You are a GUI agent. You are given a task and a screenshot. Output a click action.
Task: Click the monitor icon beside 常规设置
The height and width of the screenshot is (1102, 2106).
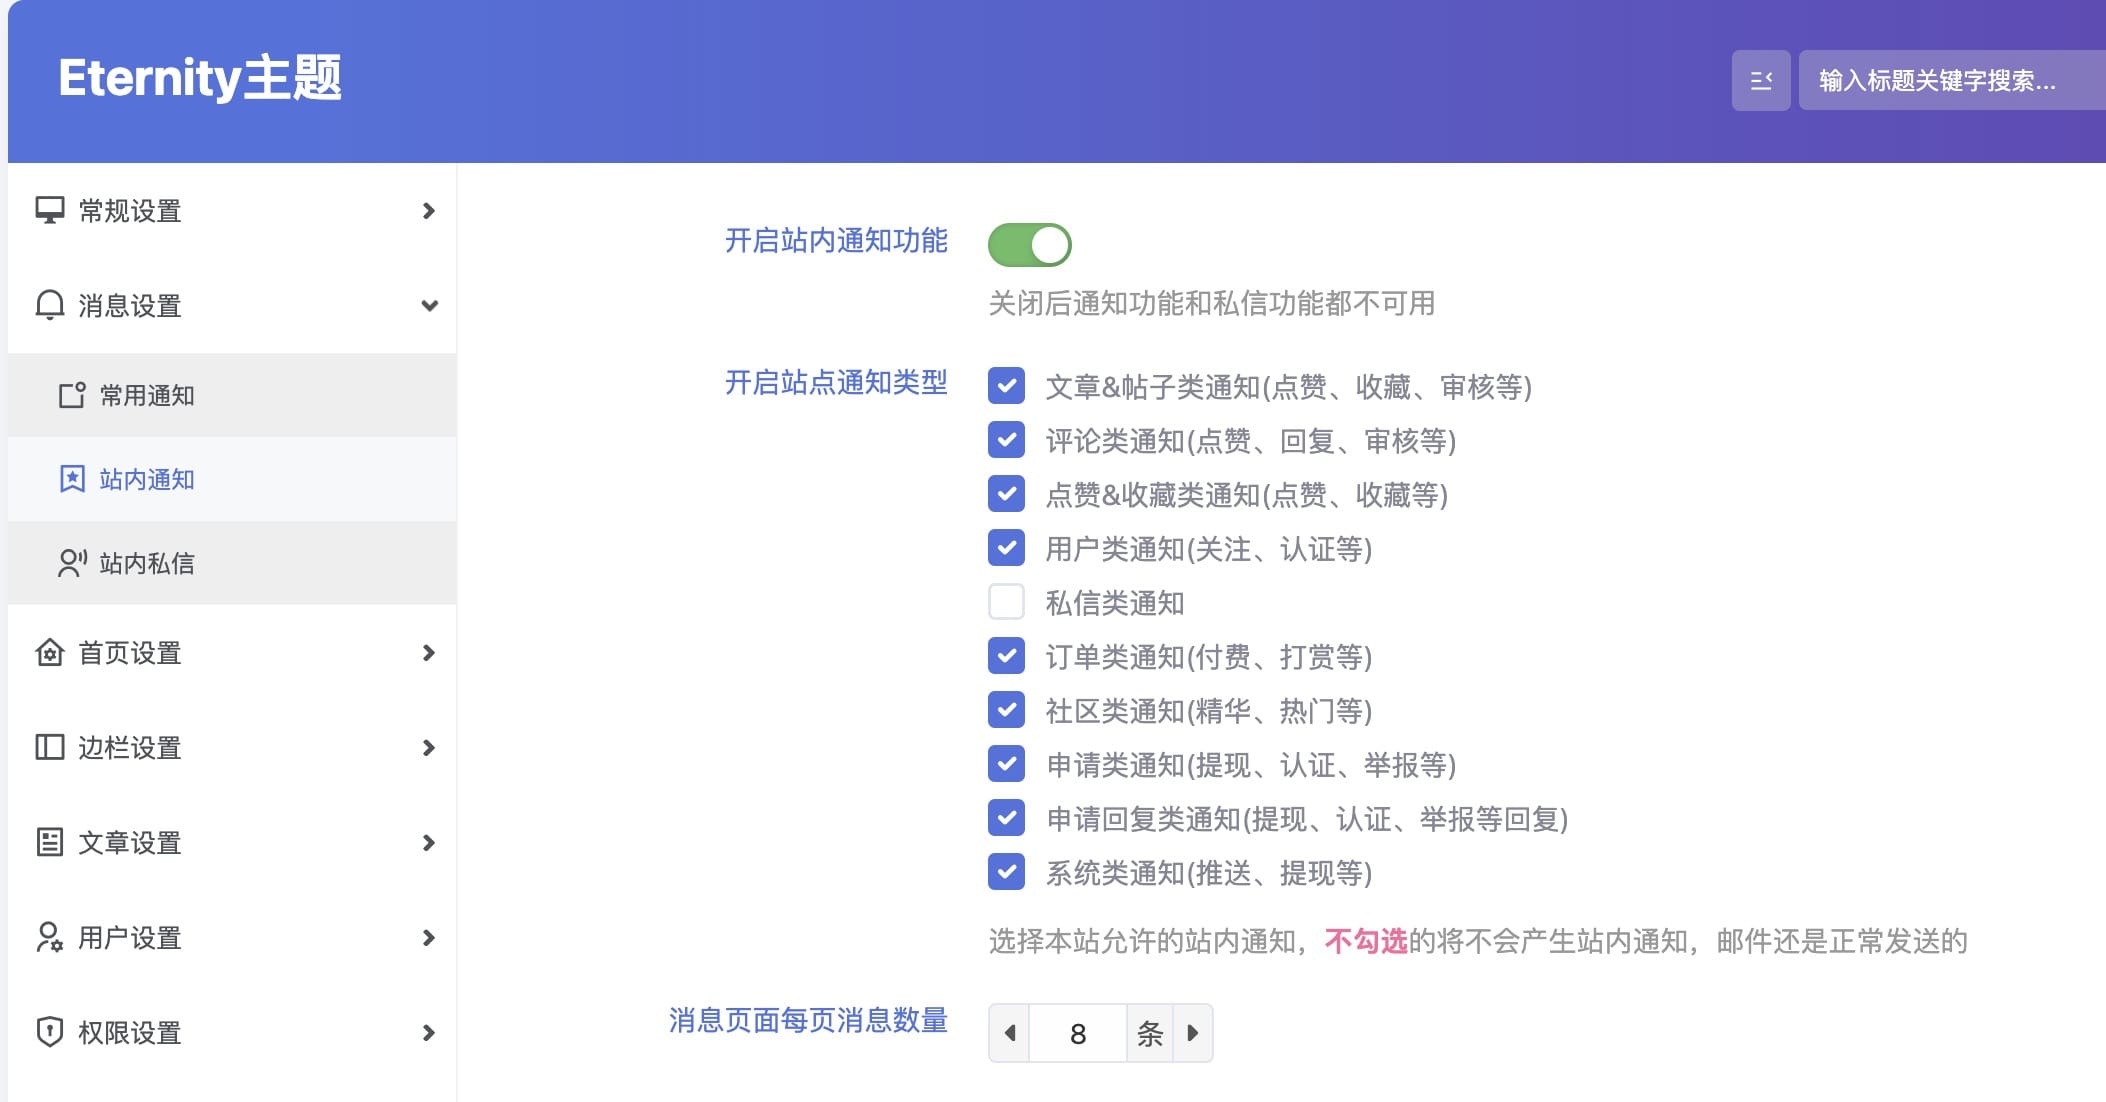[x=49, y=210]
